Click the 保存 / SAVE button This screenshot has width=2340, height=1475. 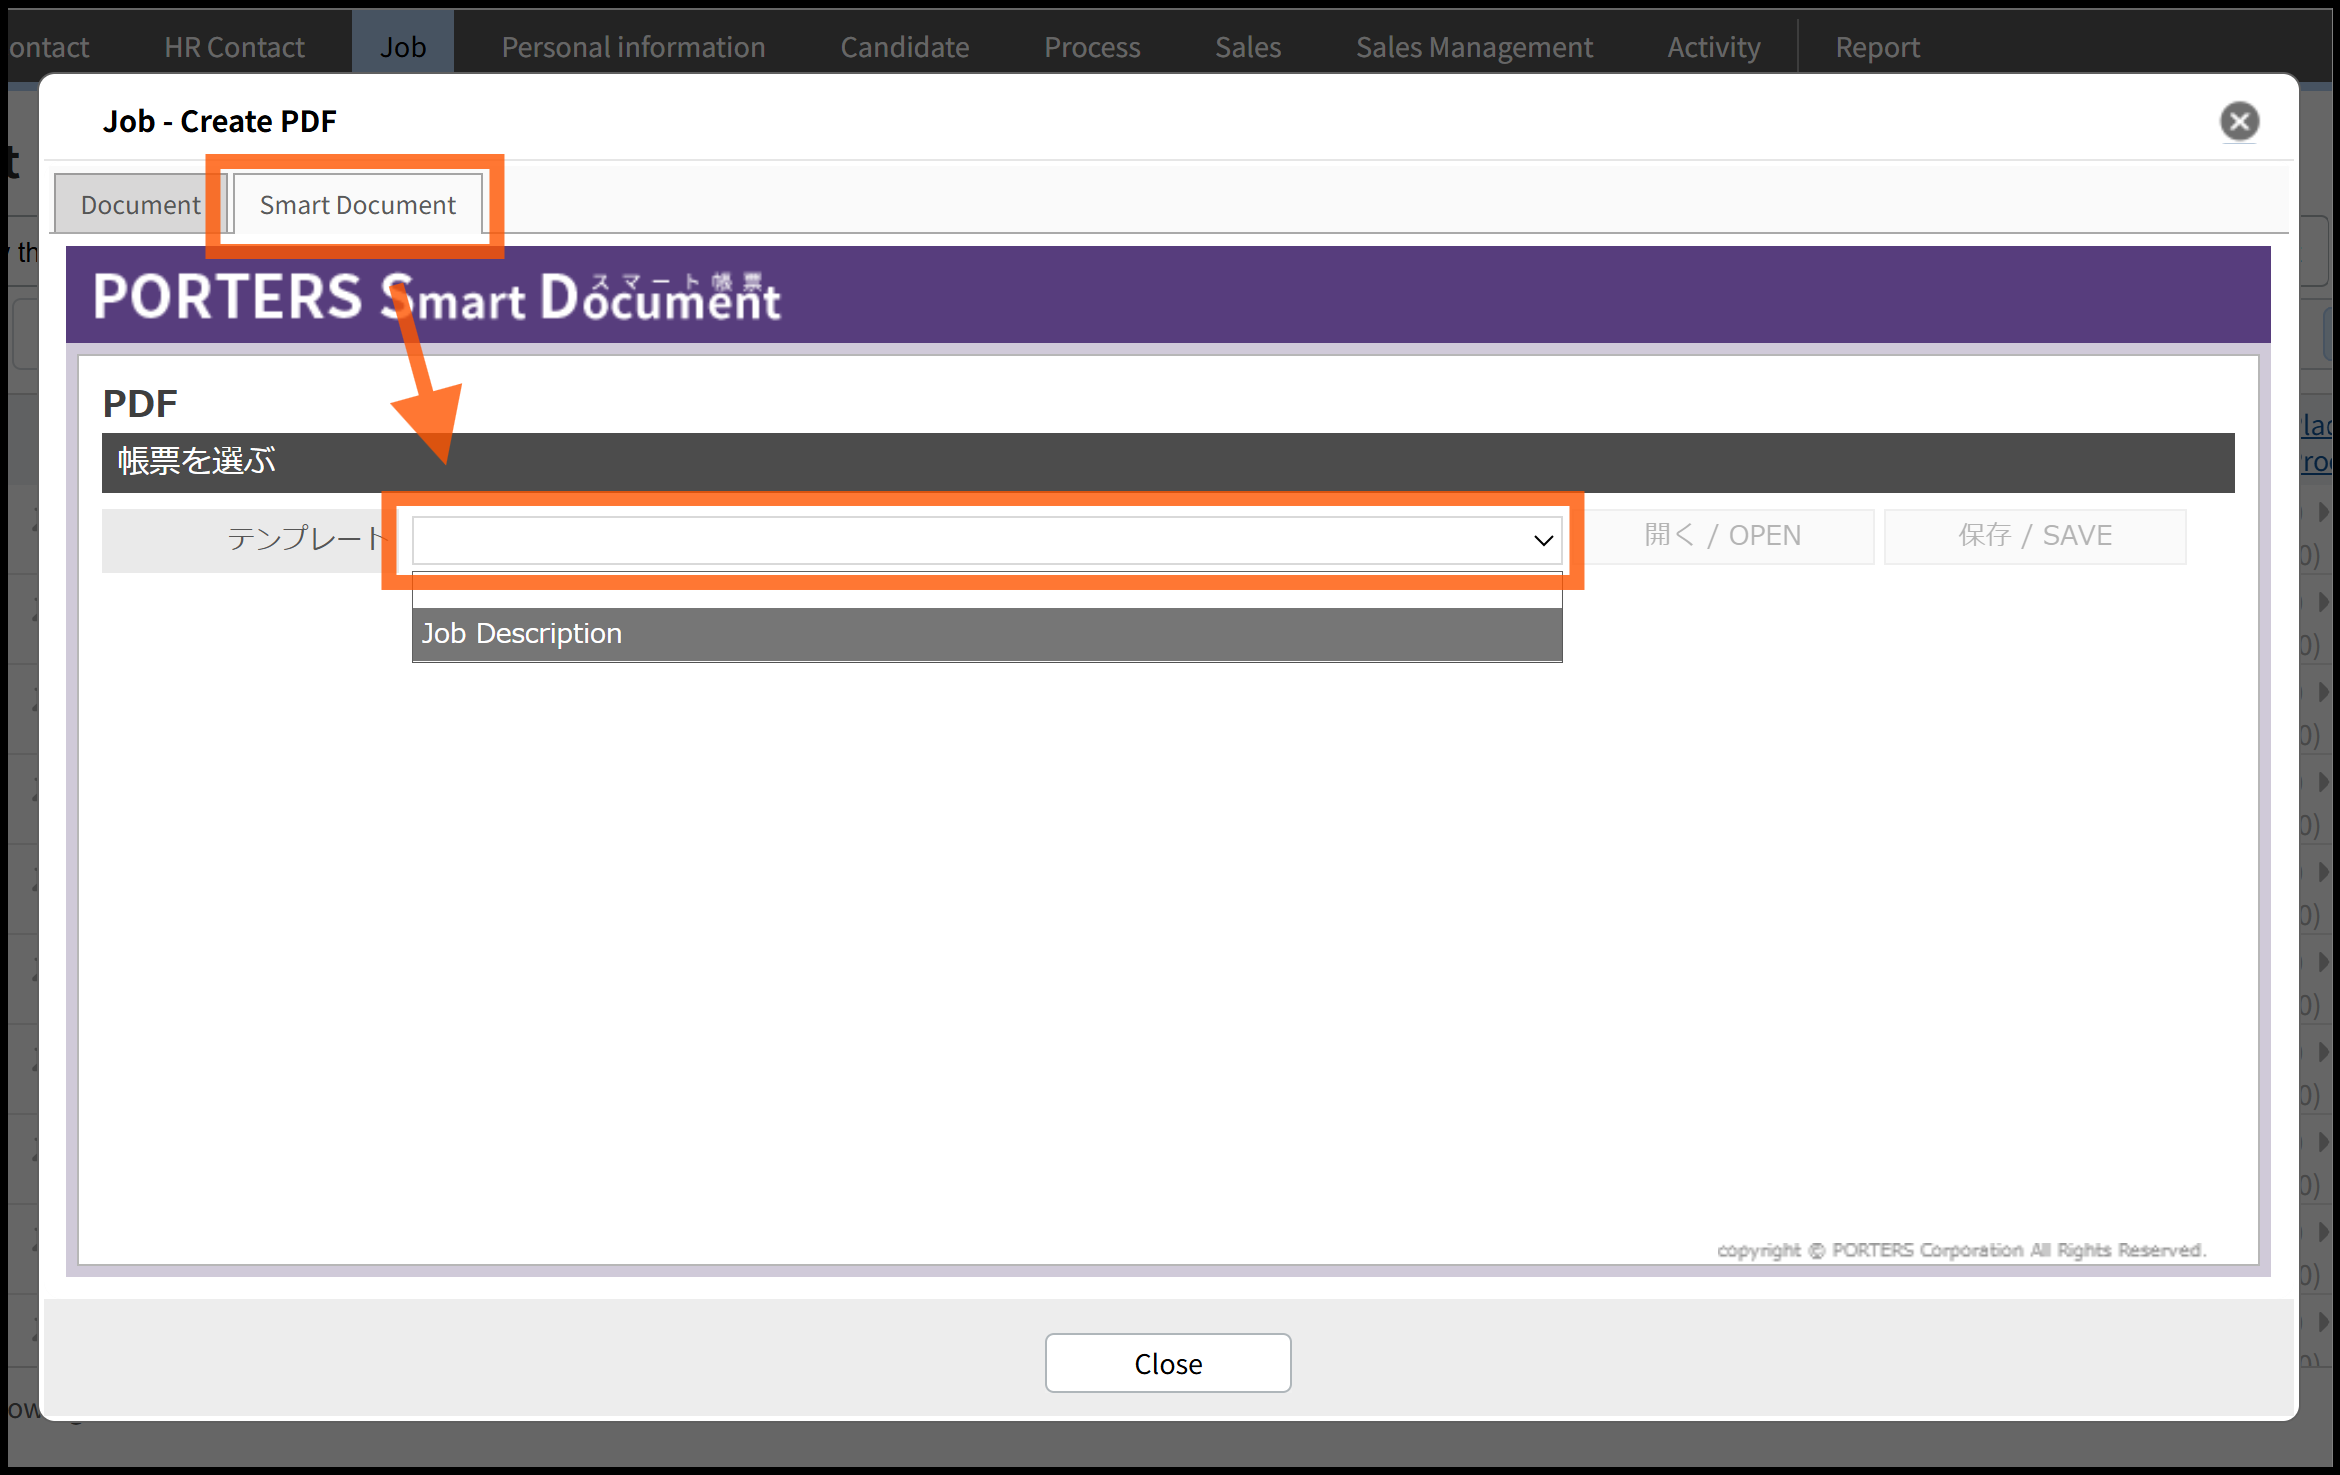pyautogui.click(x=2035, y=536)
